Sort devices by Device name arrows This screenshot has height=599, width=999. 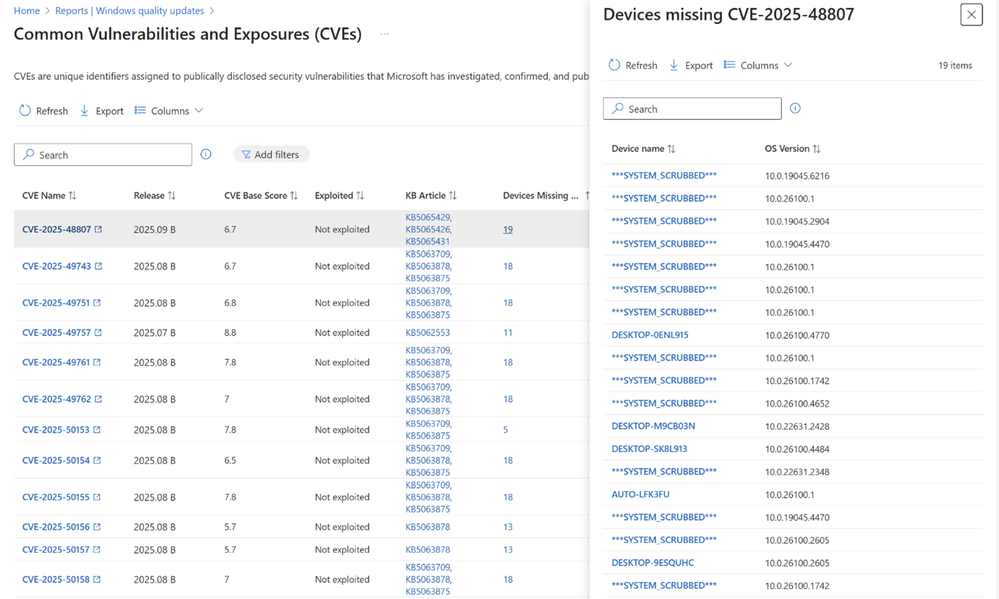coord(671,148)
